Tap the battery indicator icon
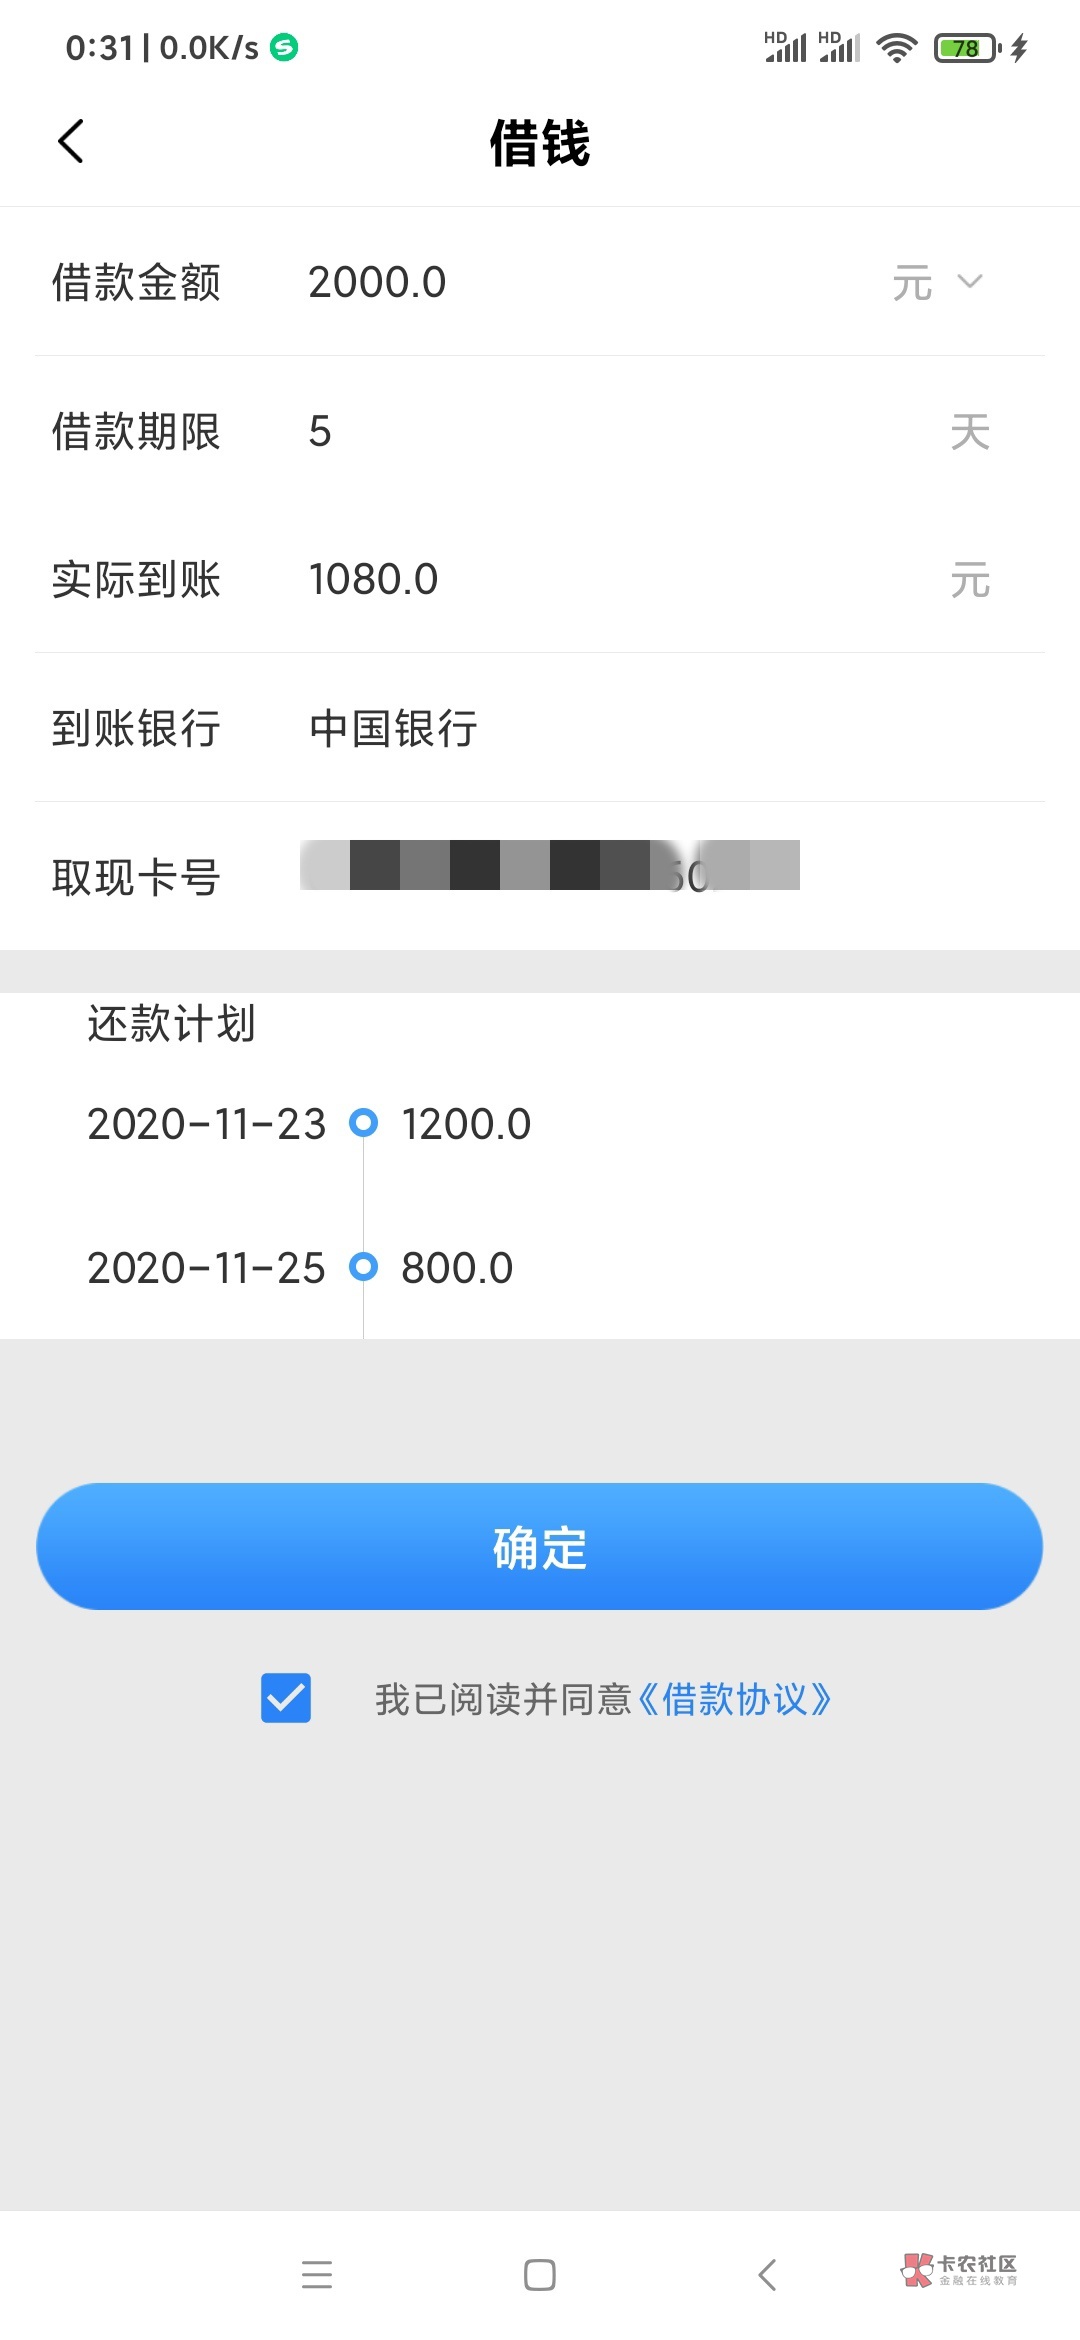 click(x=966, y=47)
